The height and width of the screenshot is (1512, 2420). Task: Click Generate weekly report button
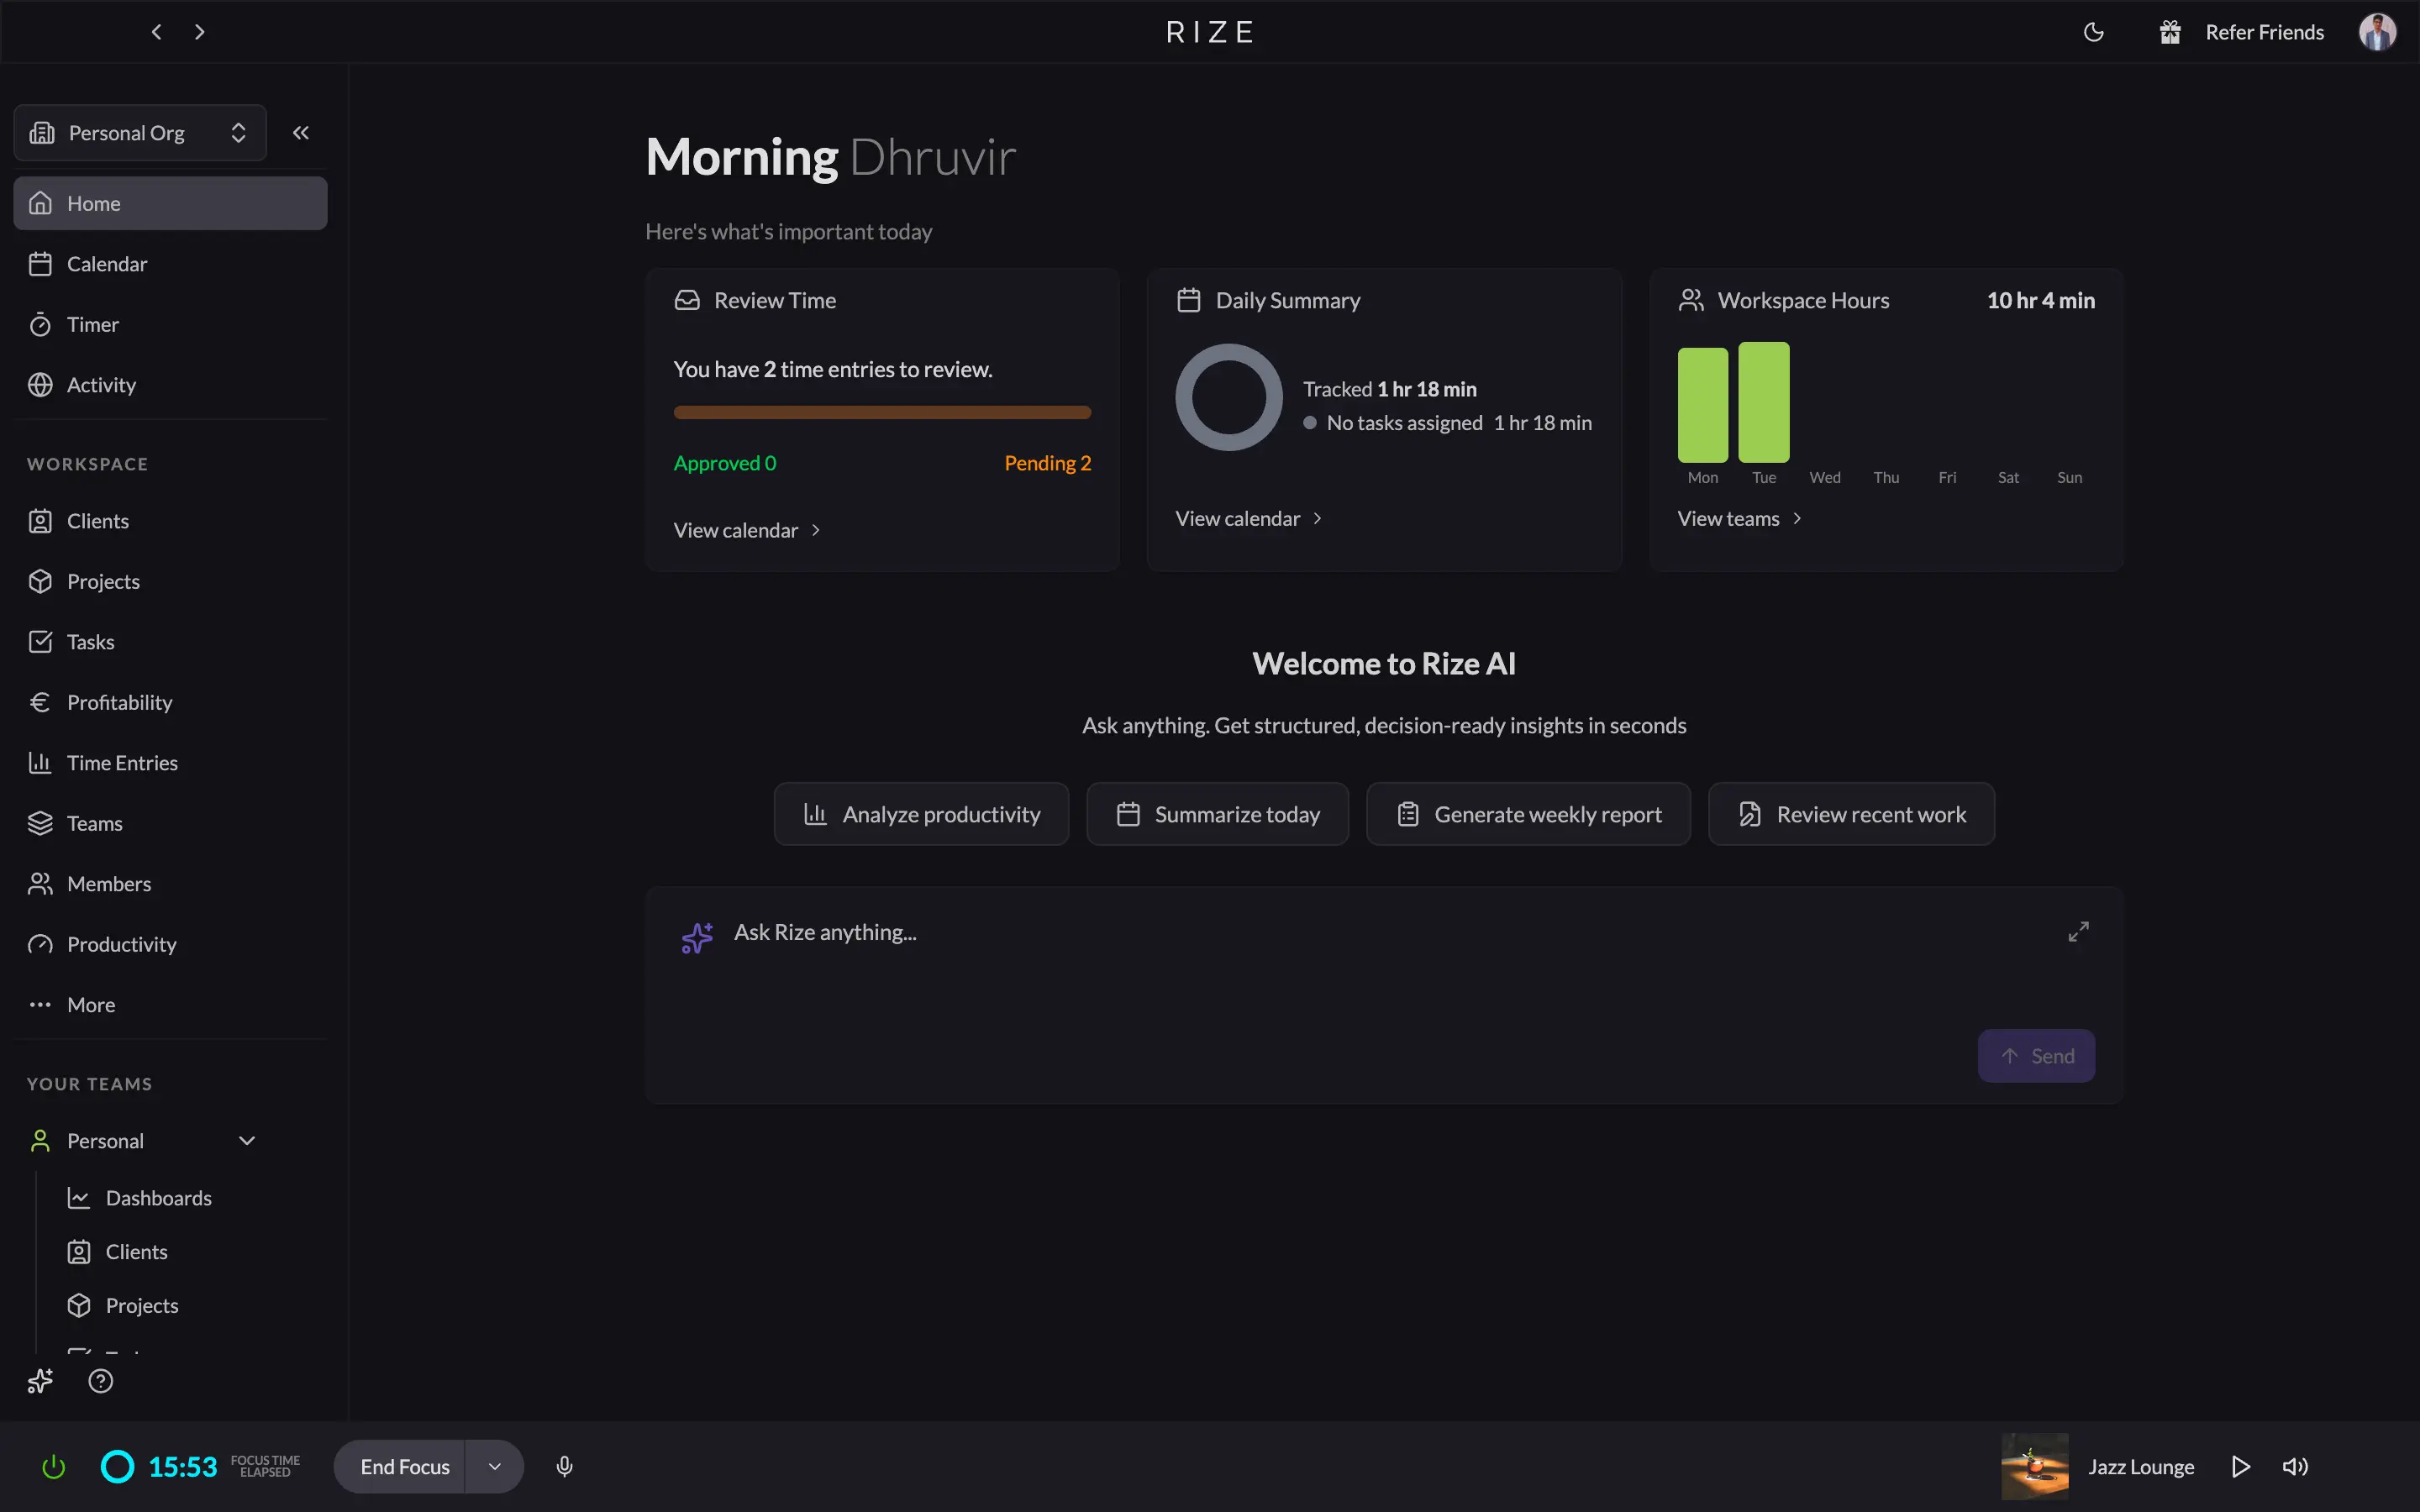(x=1528, y=814)
